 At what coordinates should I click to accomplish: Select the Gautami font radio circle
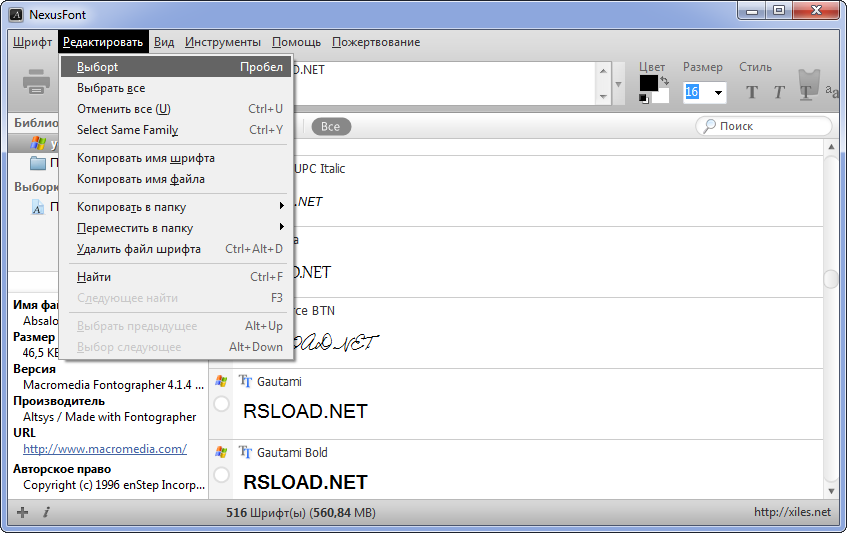point(221,404)
